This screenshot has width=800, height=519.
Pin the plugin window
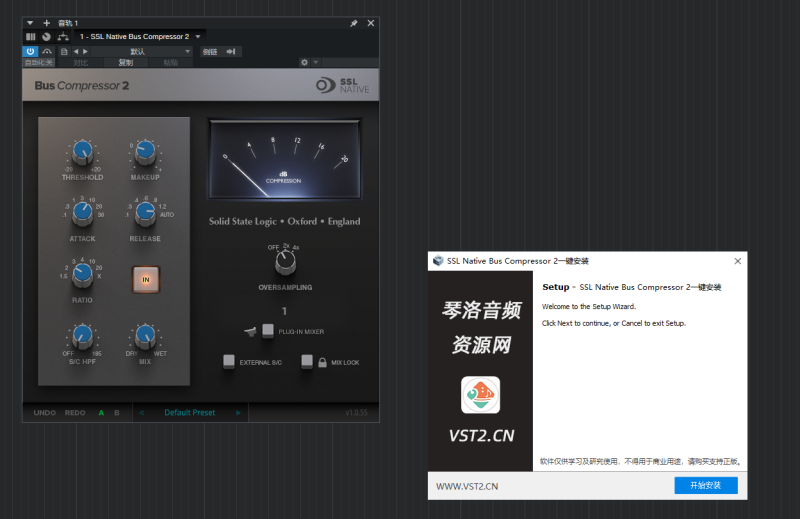tap(354, 23)
